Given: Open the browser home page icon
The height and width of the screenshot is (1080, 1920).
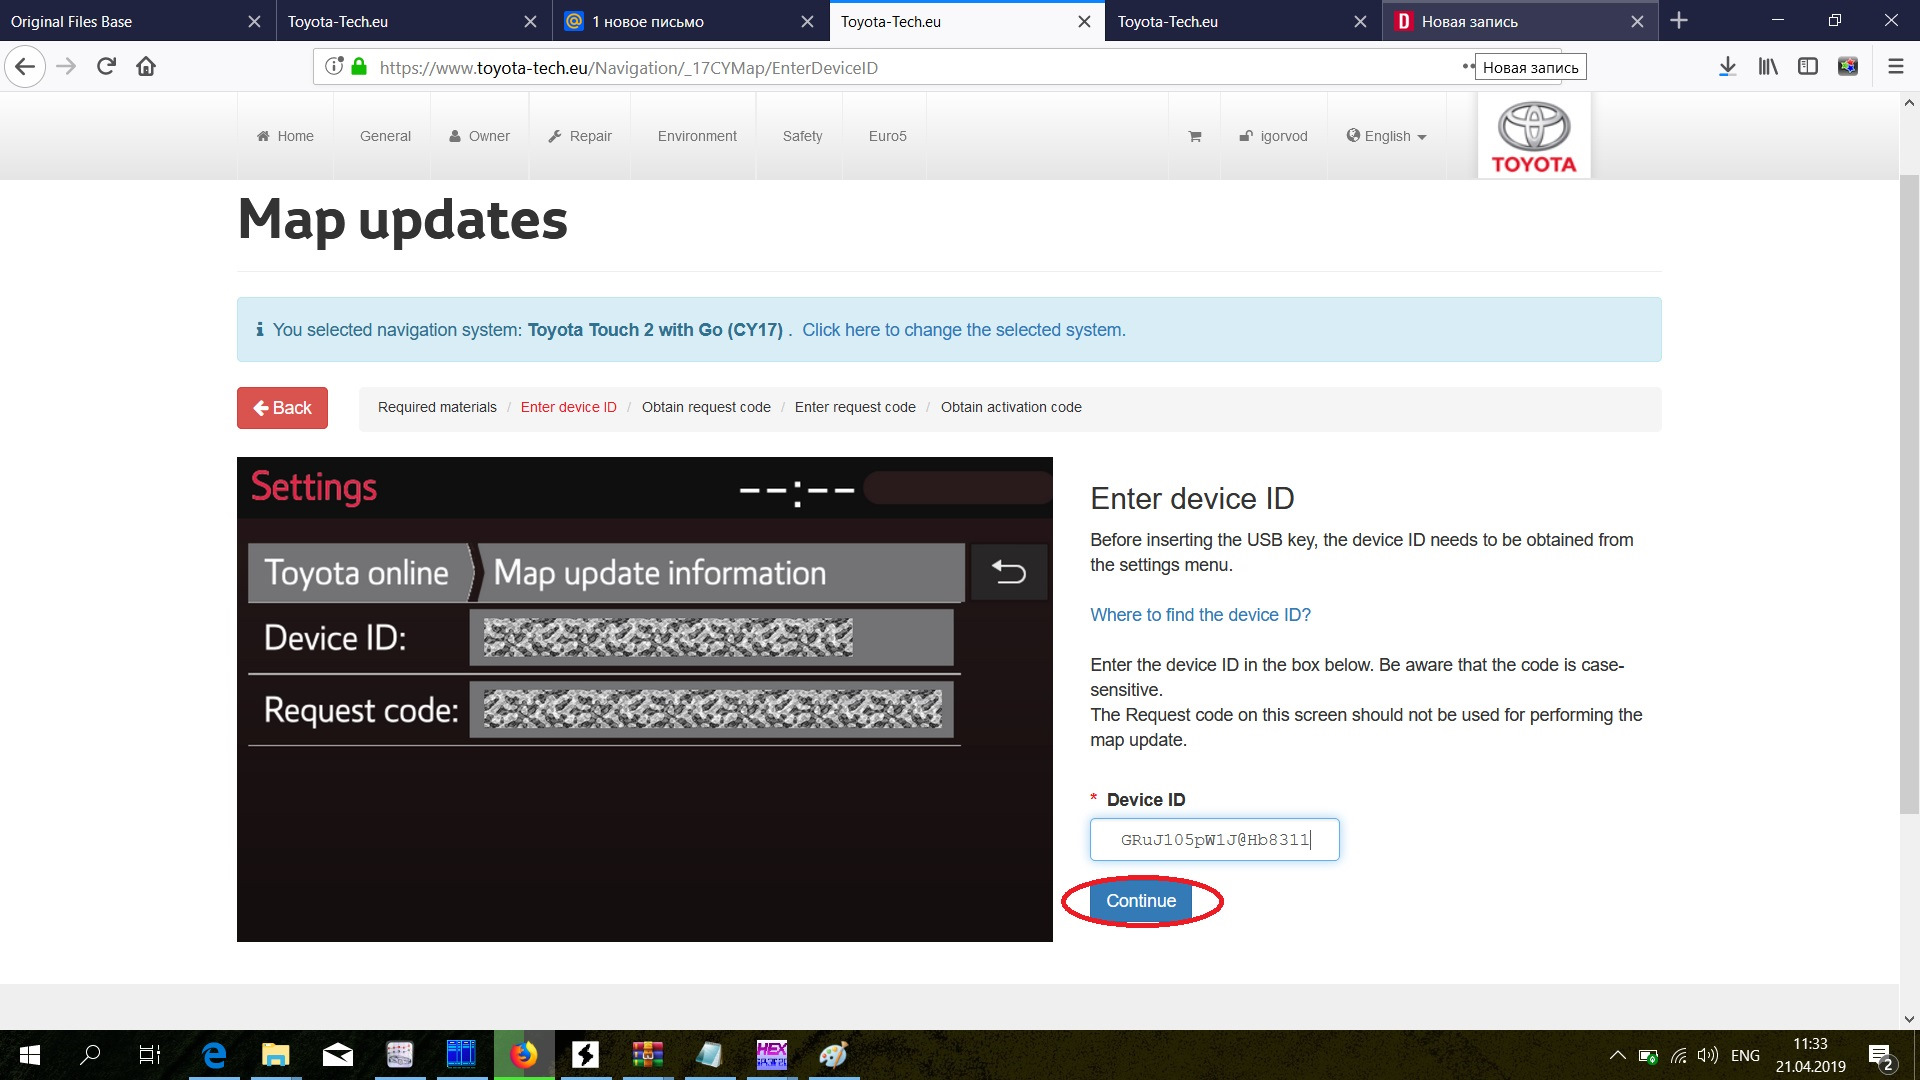Looking at the screenshot, I should 146,67.
